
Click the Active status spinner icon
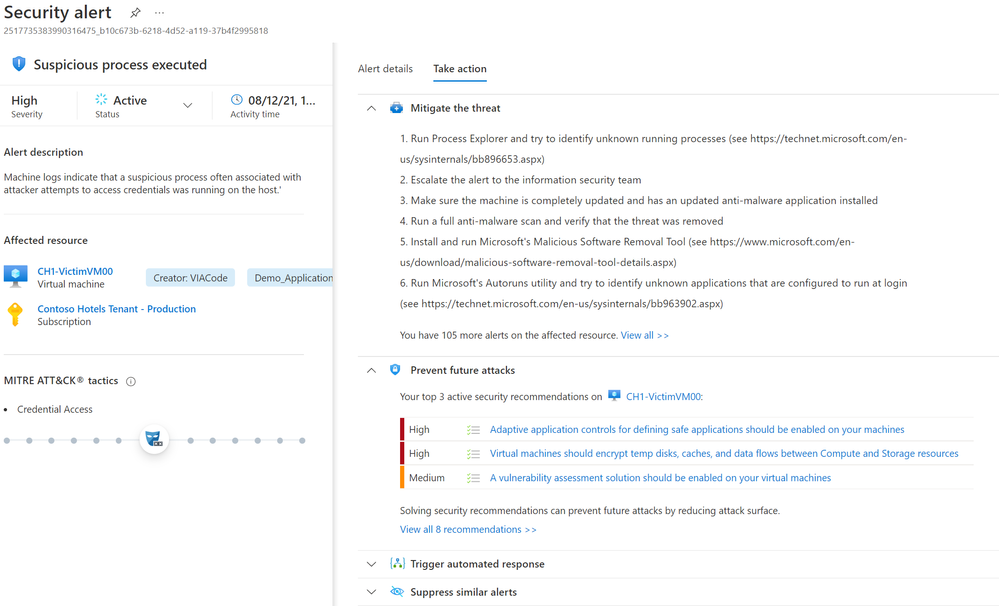101,99
